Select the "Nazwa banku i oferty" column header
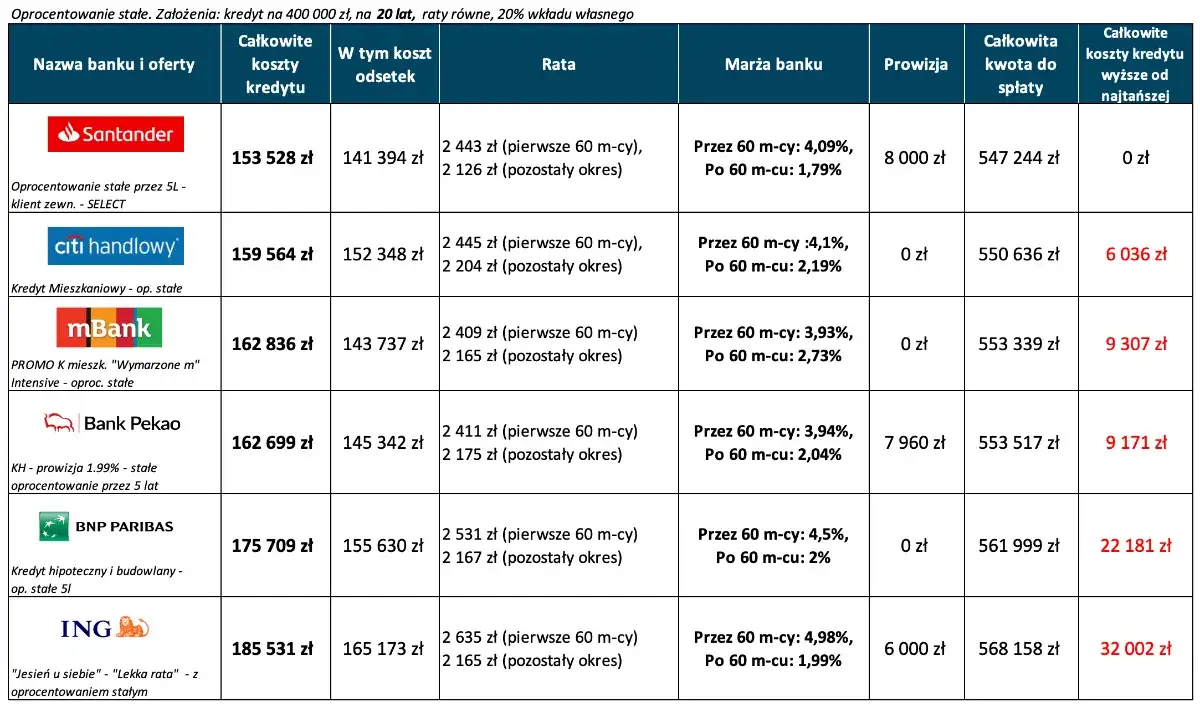The image size is (1200, 707). tap(114, 64)
